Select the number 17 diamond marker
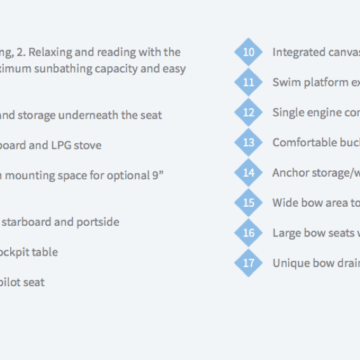Viewport: 360px width, 360px height. tap(249, 263)
